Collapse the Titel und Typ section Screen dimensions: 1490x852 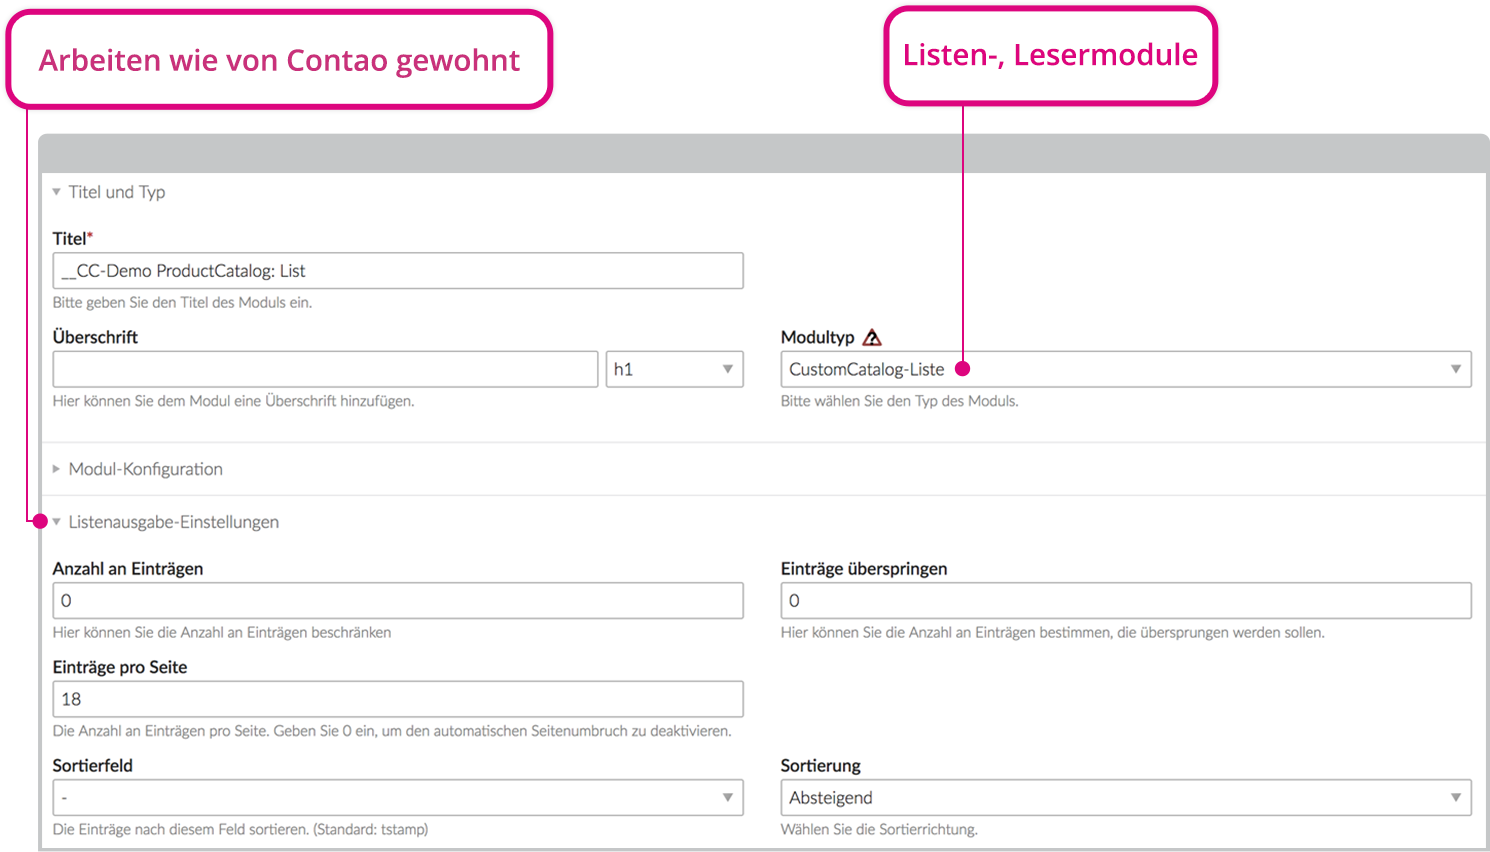109,192
